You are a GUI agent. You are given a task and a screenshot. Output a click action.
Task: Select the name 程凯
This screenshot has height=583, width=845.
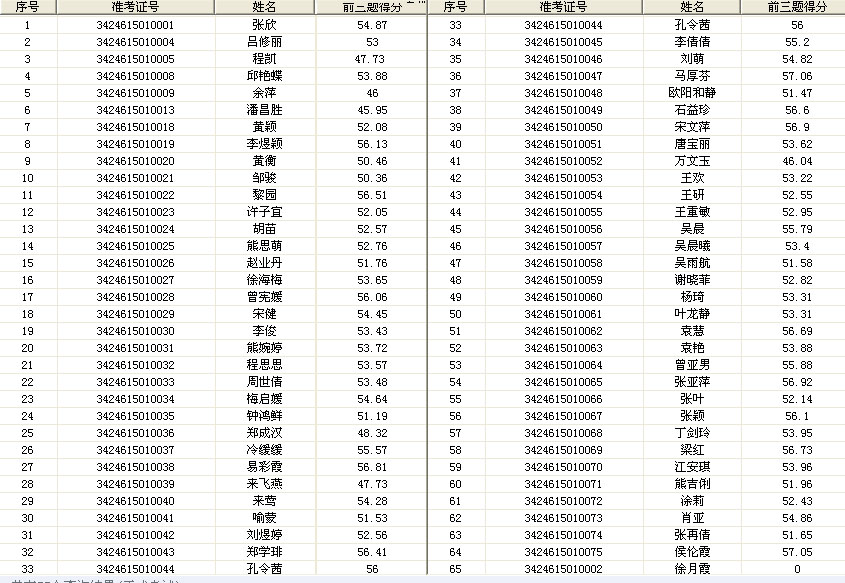265,59
